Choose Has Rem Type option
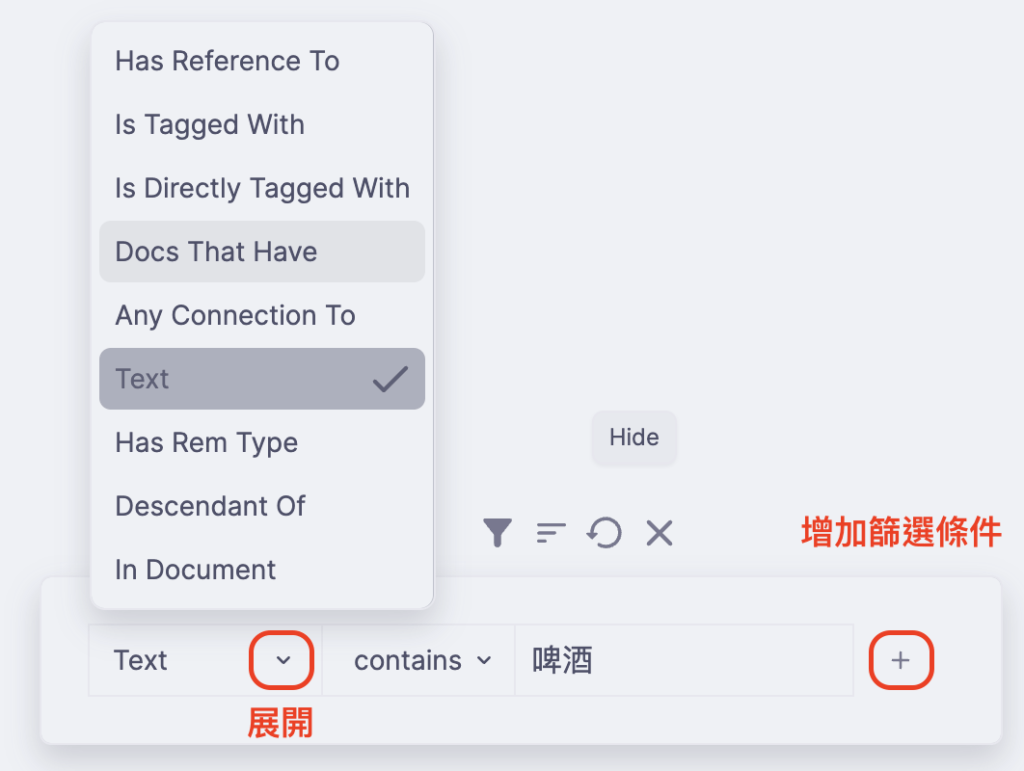 (206, 442)
